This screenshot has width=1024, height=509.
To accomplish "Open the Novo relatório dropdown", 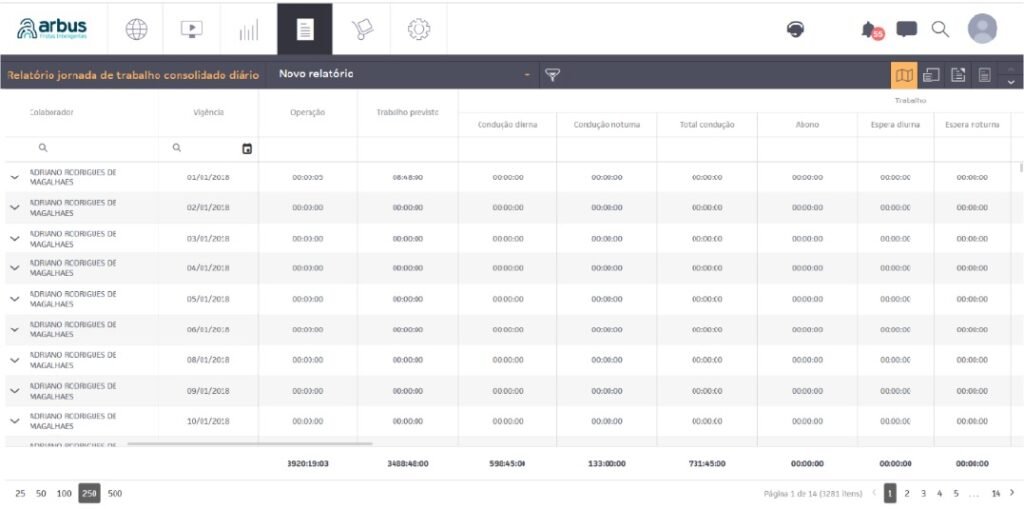I will tap(404, 74).
